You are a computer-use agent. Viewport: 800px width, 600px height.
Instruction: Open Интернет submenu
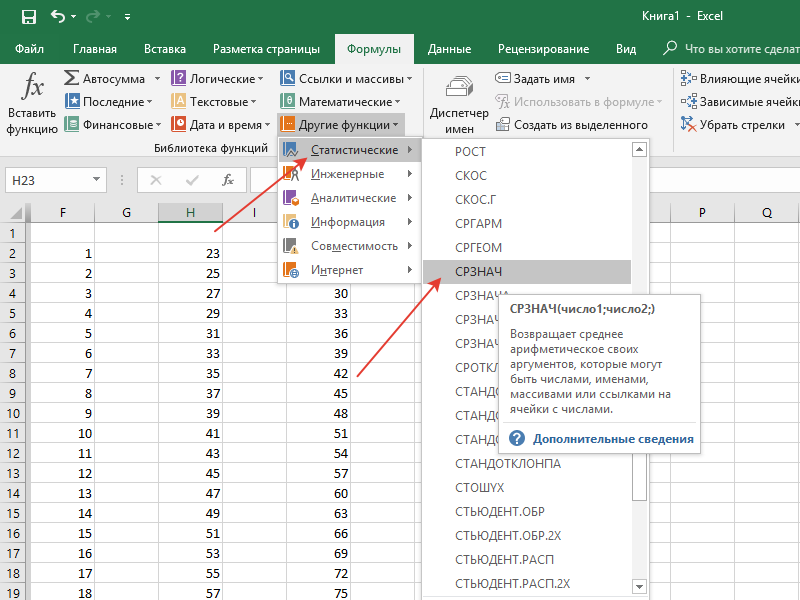pyautogui.click(x=349, y=270)
